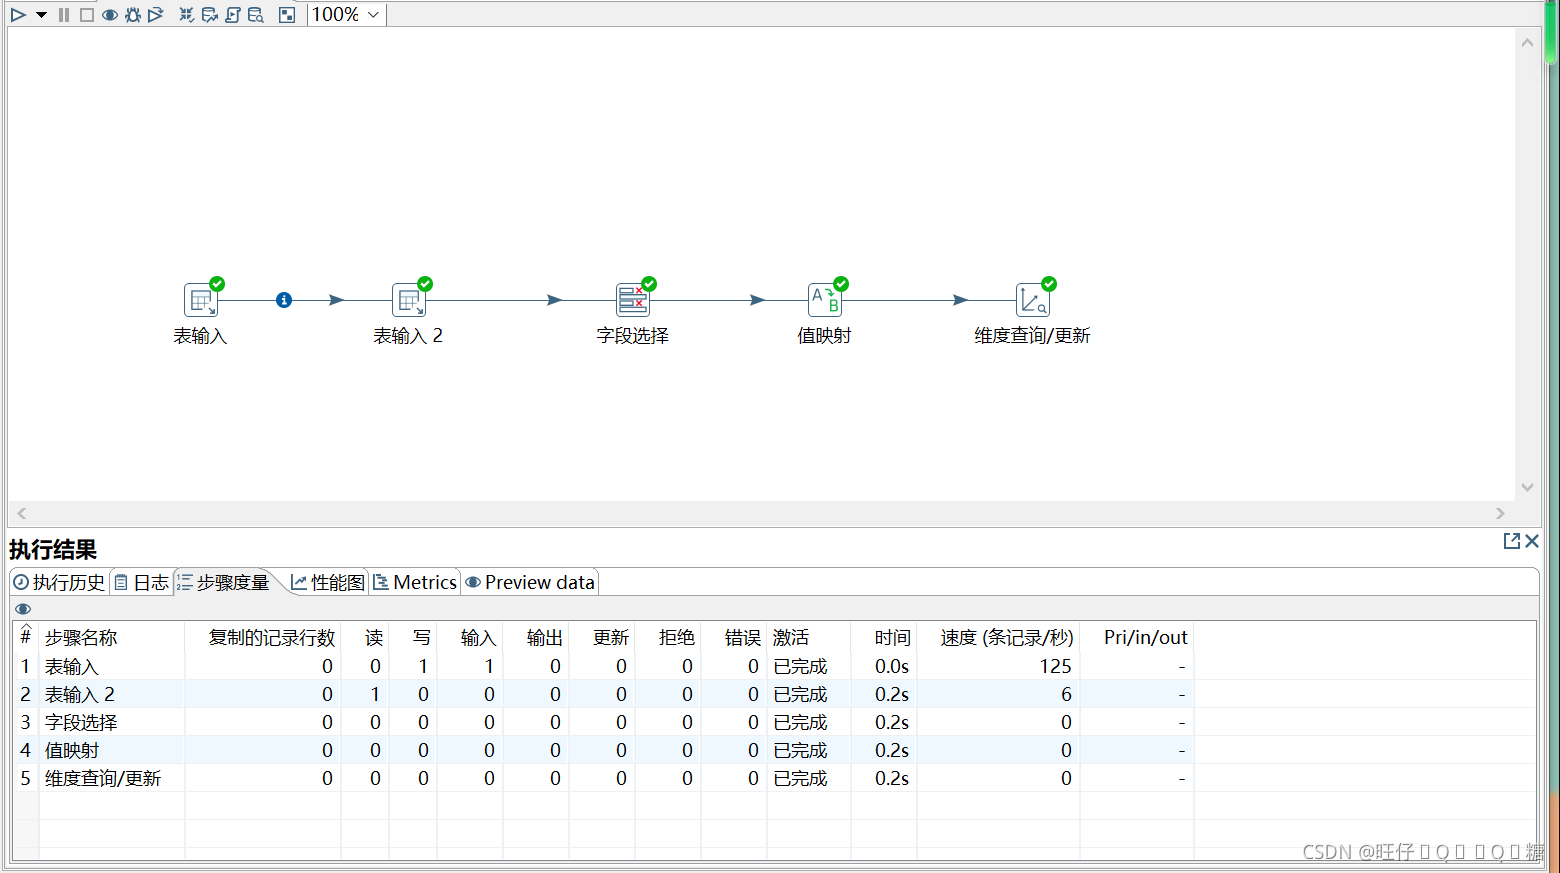Click the canvas scroll down arrow

coord(1527,487)
